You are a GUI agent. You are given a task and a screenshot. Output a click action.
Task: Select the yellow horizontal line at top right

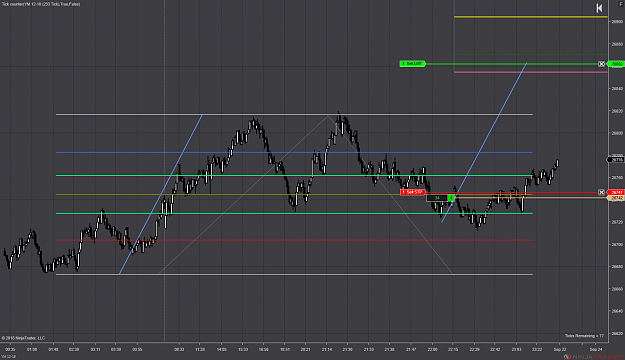tap(531, 17)
